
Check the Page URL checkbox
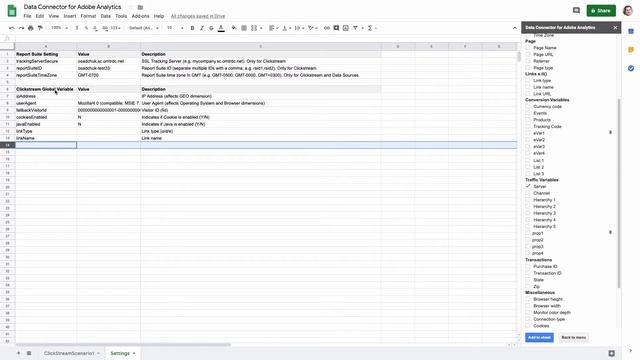point(528,54)
